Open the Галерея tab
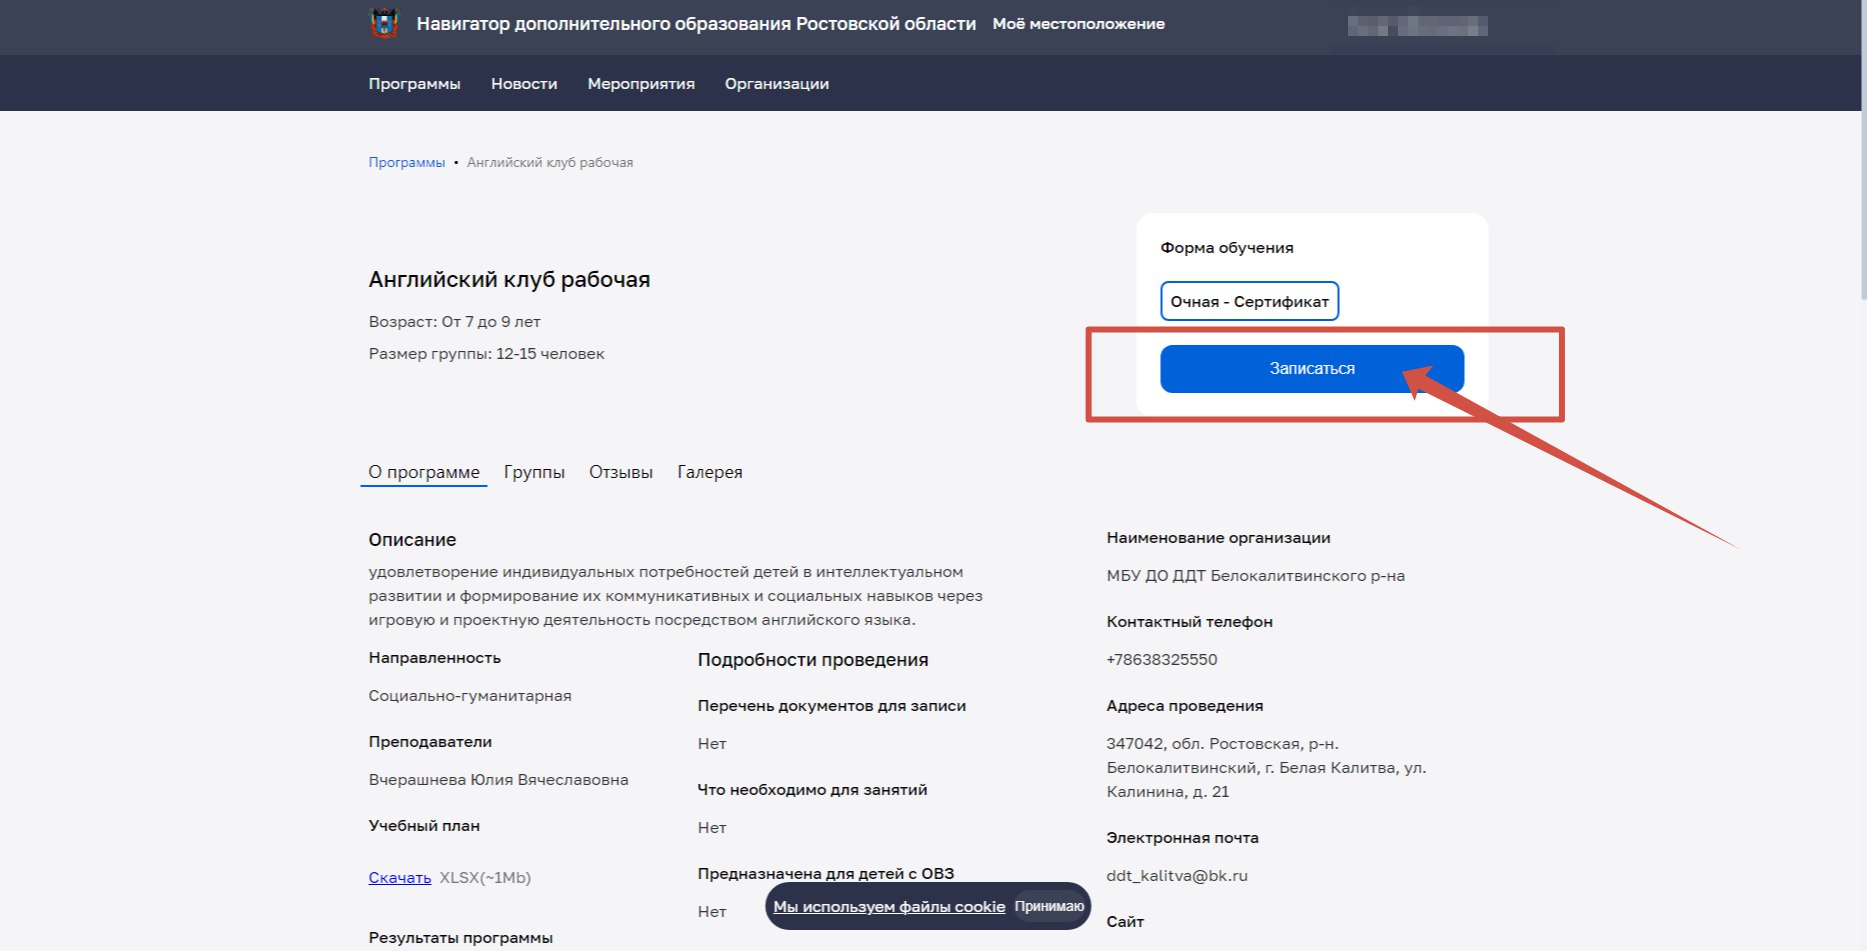Image resolution: width=1867 pixels, height=951 pixels. pos(709,472)
